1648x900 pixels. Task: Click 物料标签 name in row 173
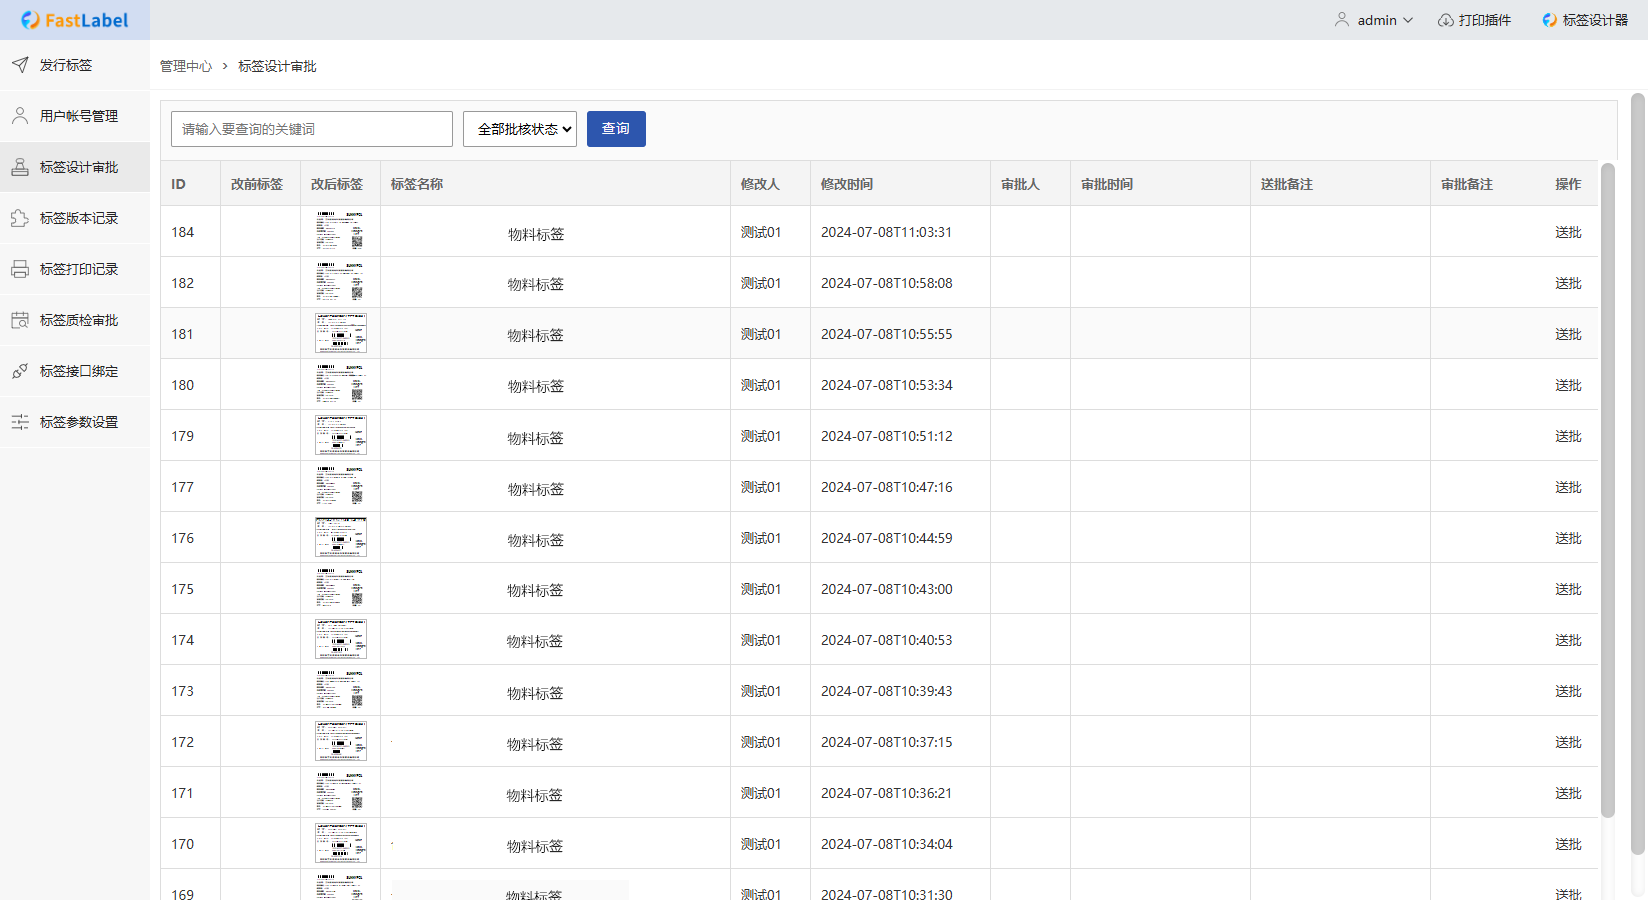coord(535,693)
